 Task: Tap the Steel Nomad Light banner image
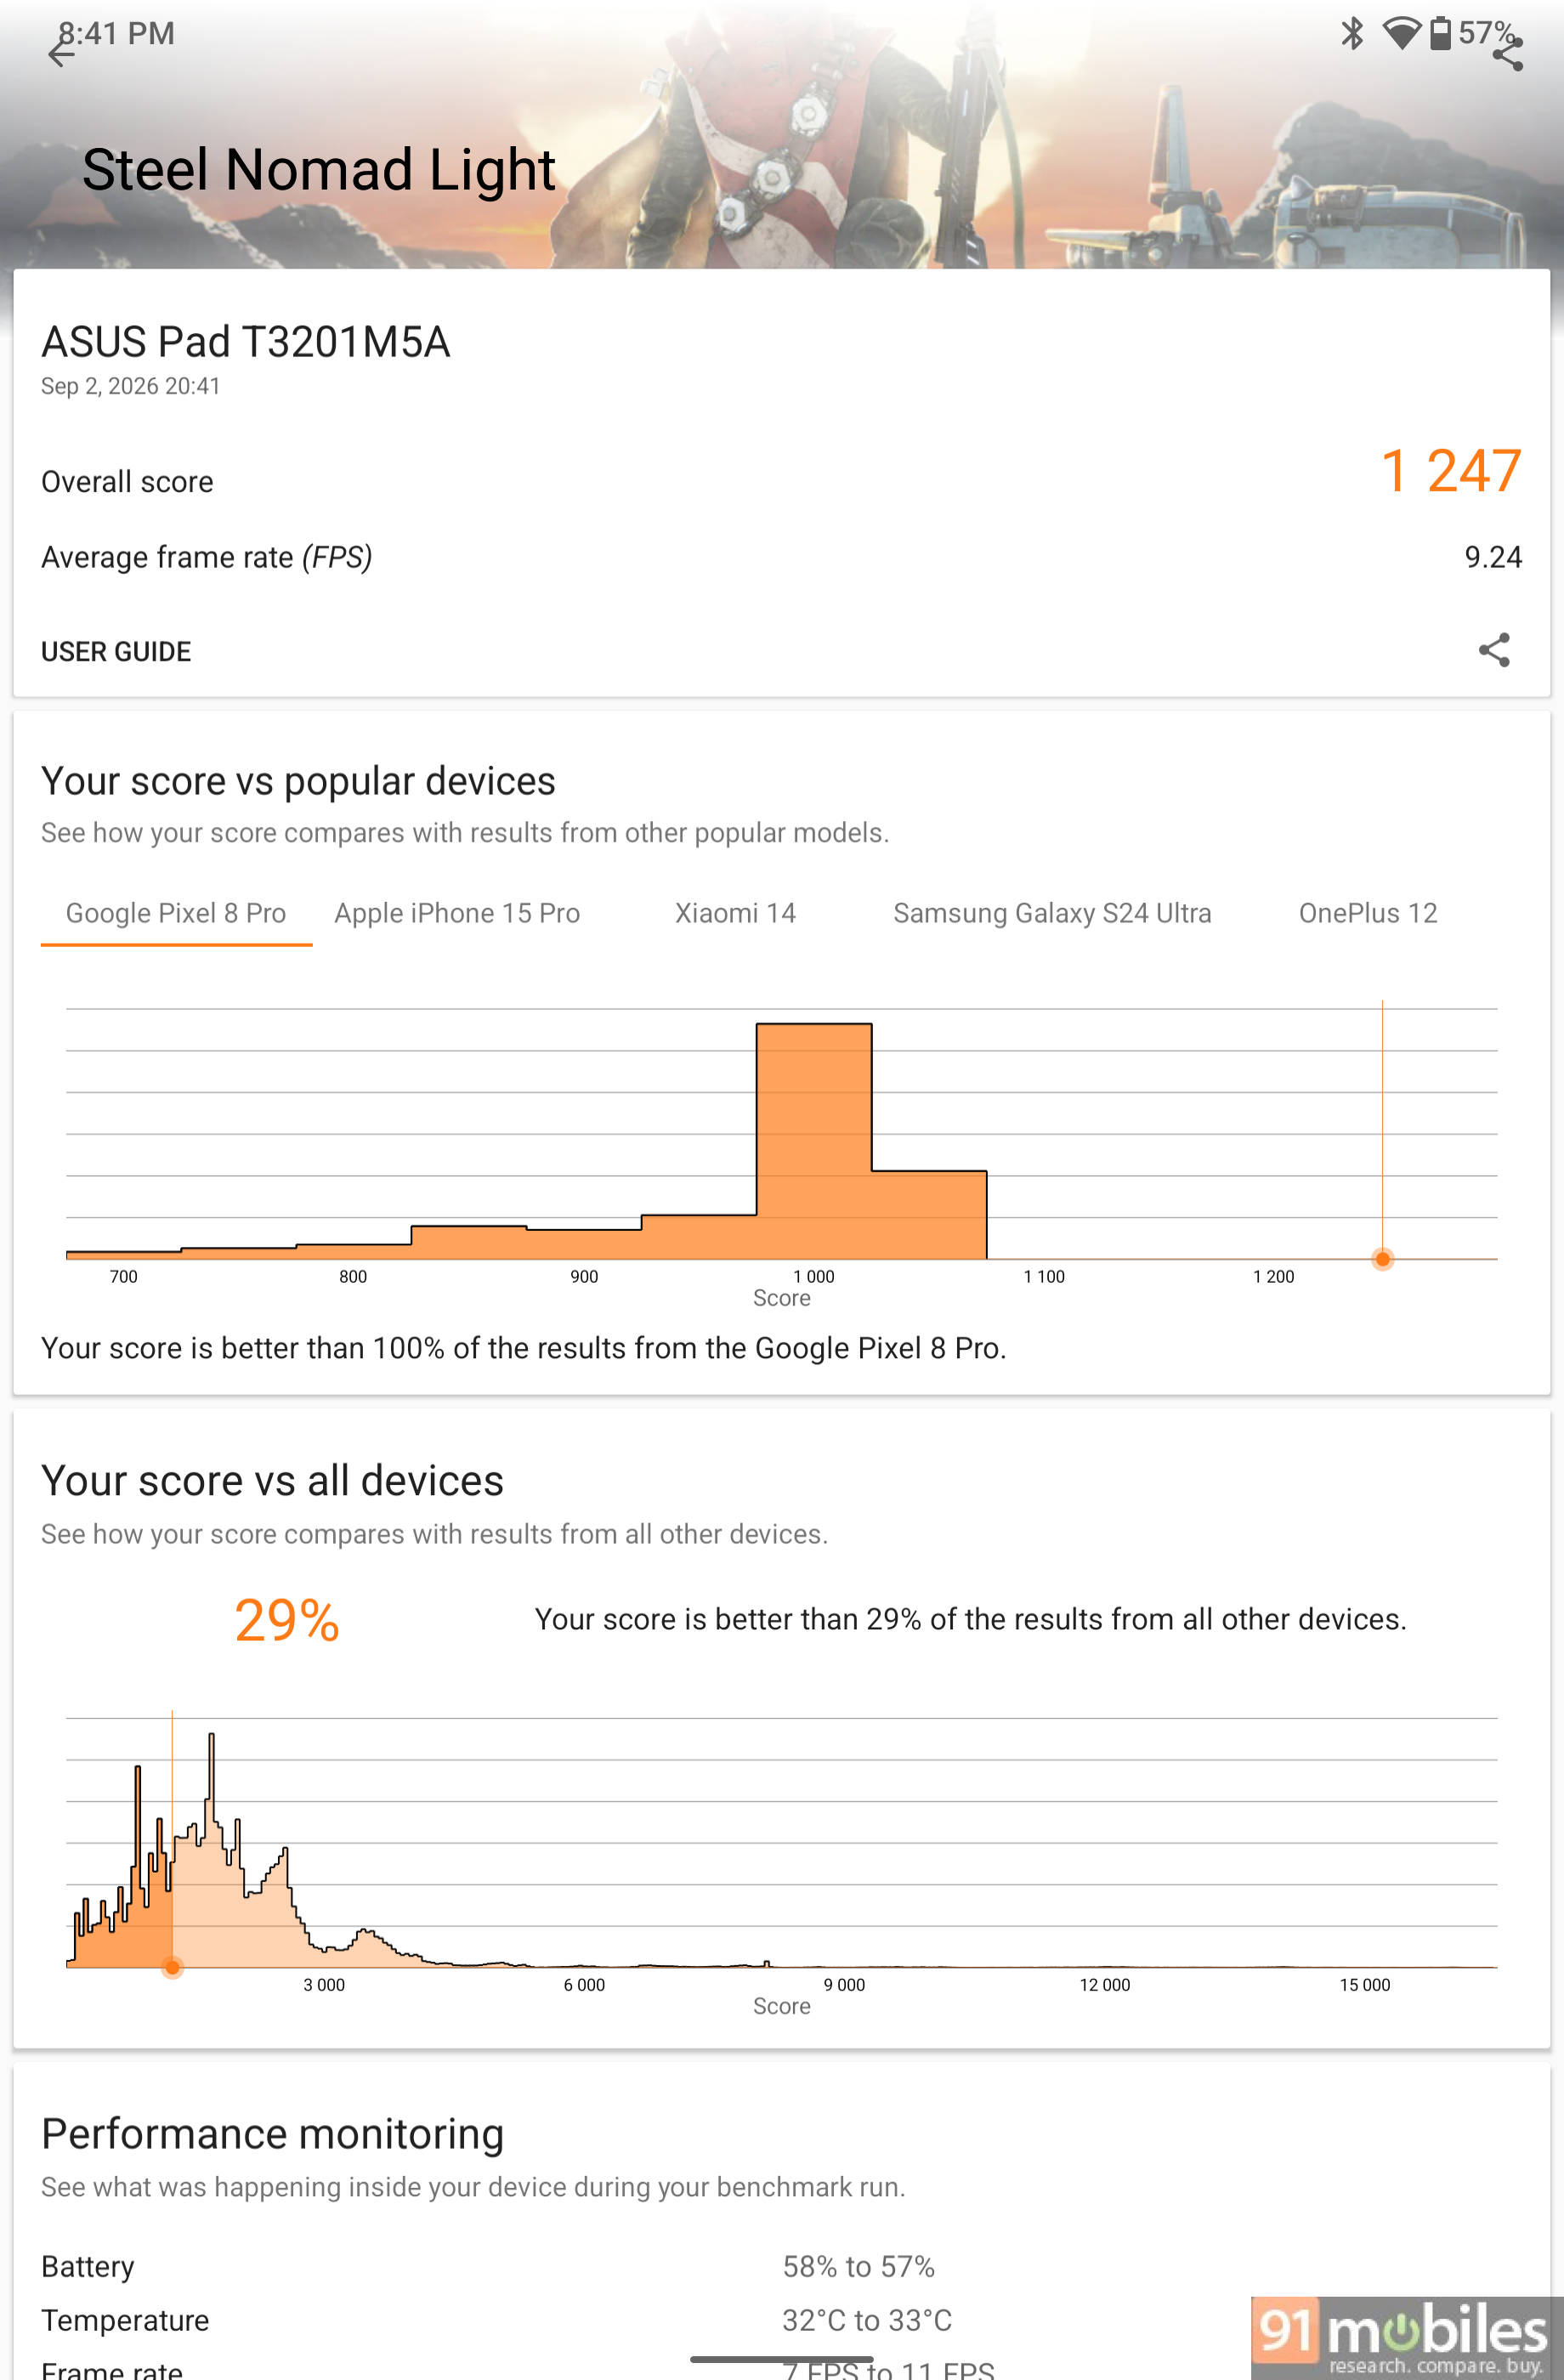click(x=782, y=135)
